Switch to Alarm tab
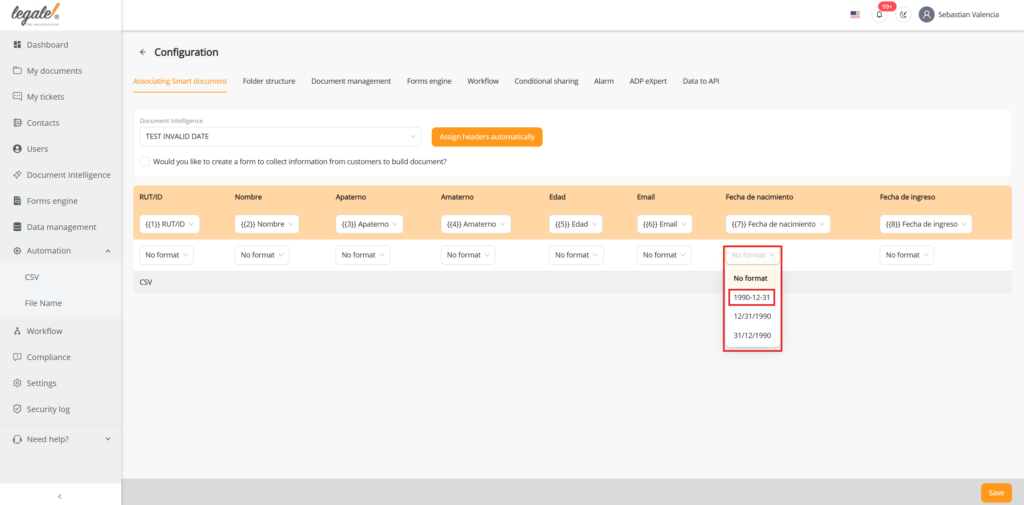Viewport: 1024px width, 505px height. tap(604, 81)
